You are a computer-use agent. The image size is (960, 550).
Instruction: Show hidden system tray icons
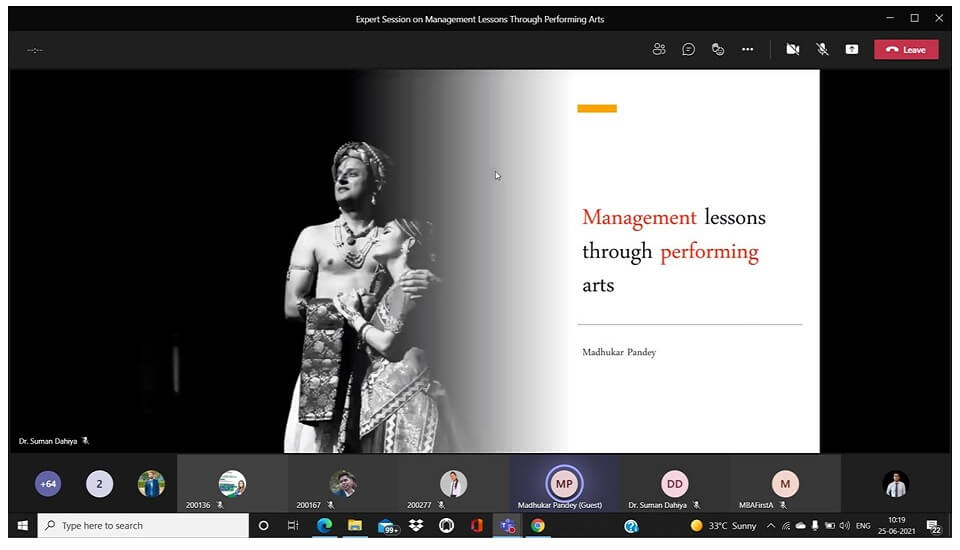[x=771, y=526]
